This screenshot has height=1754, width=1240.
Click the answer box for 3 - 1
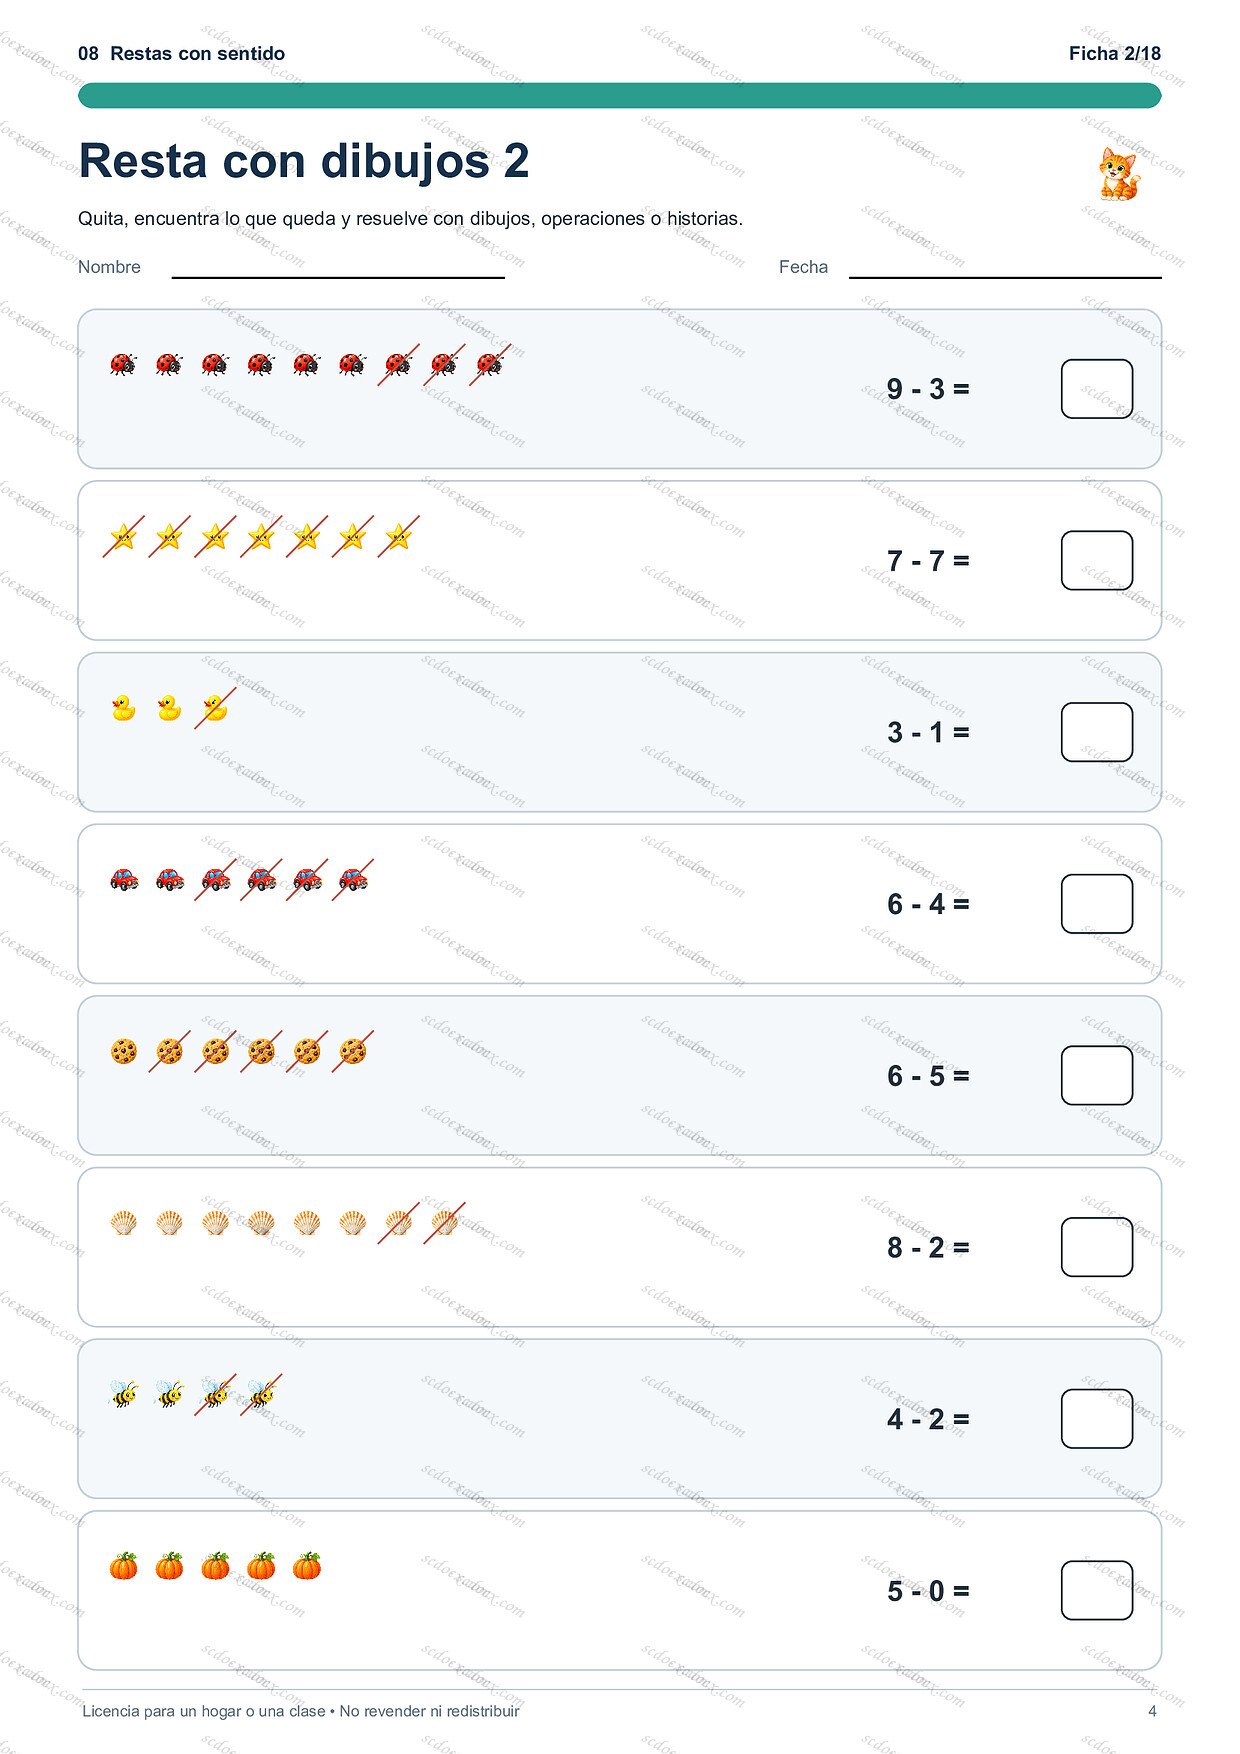point(1097,732)
